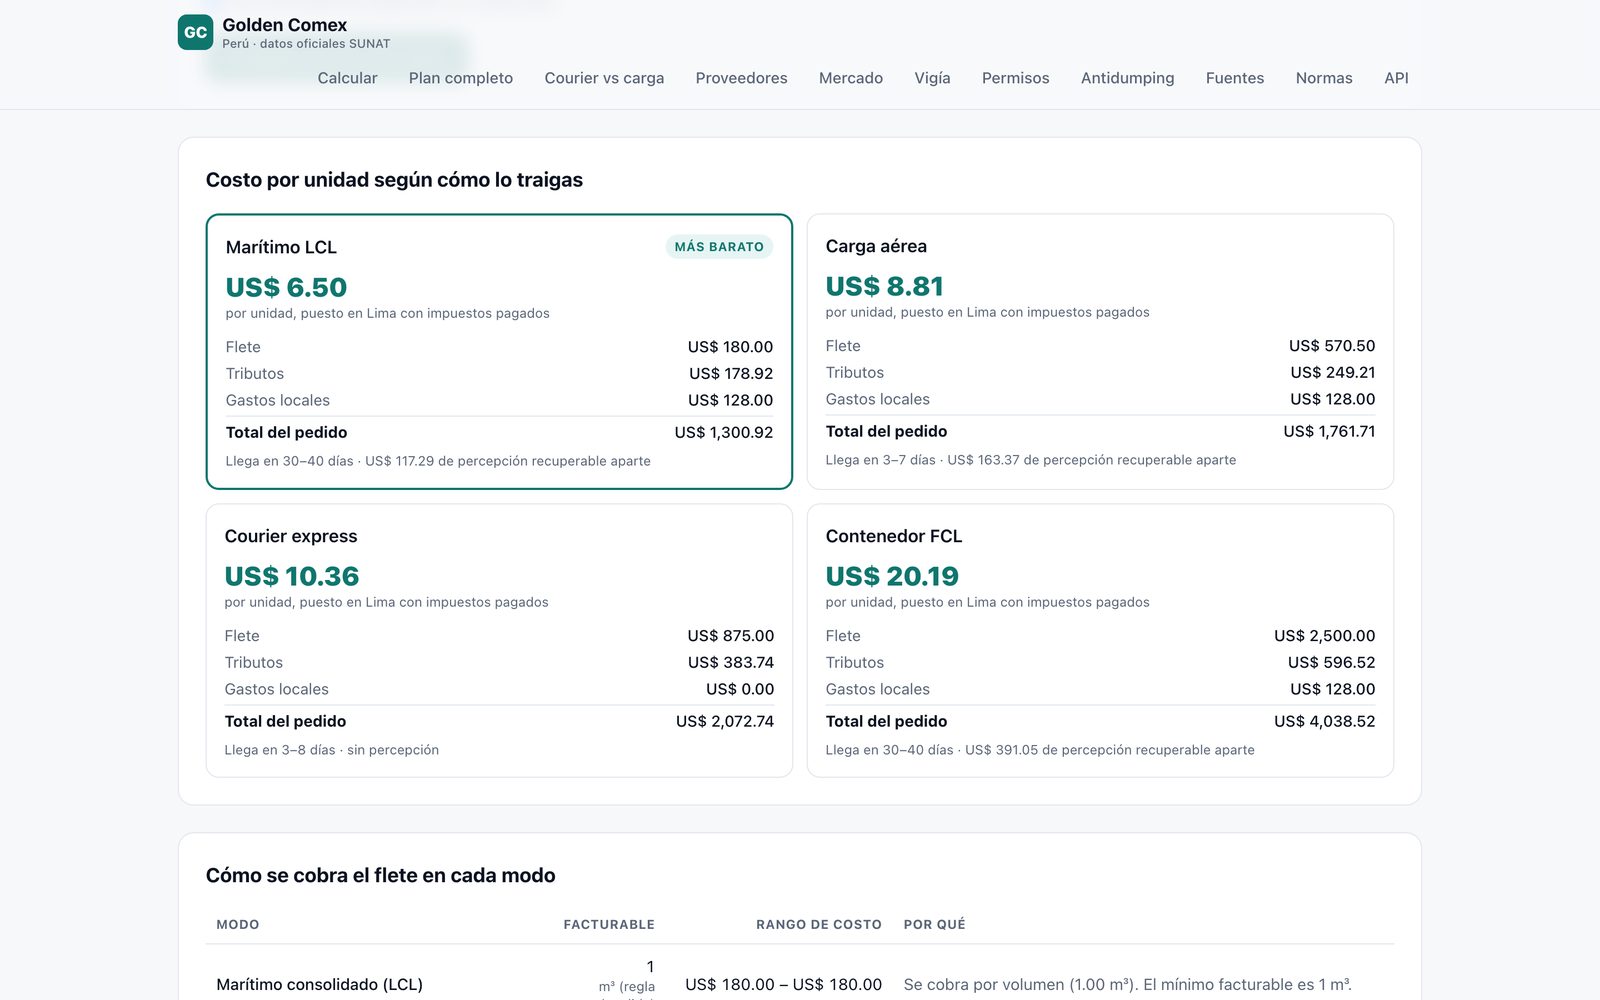Click the Tributos value US$ 178.92
The width and height of the screenshot is (1600, 1000).
(x=730, y=373)
